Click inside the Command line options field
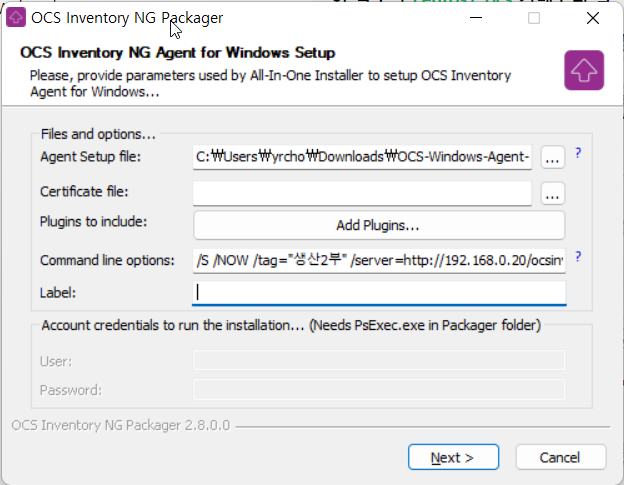Viewport: 624px width, 485px height. click(379, 261)
